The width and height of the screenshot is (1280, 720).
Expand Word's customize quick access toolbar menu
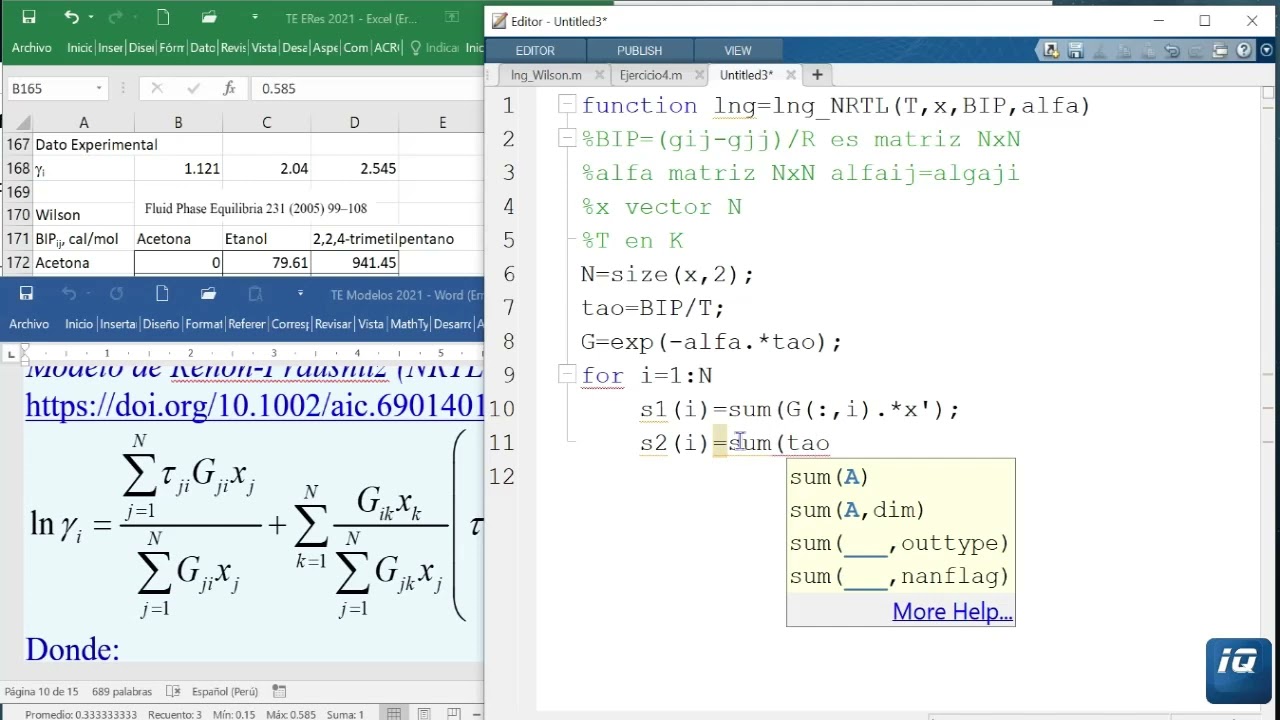coord(300,293)
